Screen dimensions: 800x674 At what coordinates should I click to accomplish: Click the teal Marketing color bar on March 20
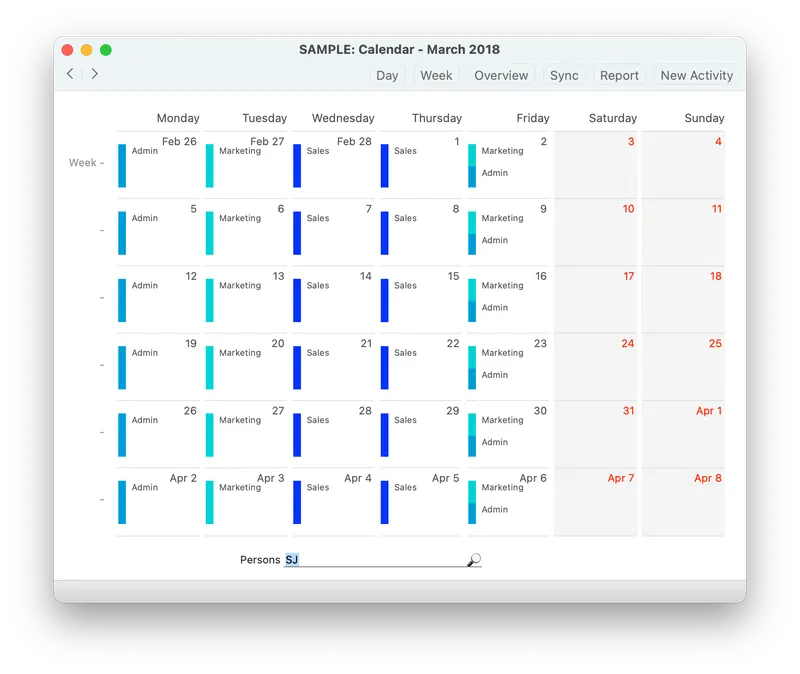(x=210, y=367)
